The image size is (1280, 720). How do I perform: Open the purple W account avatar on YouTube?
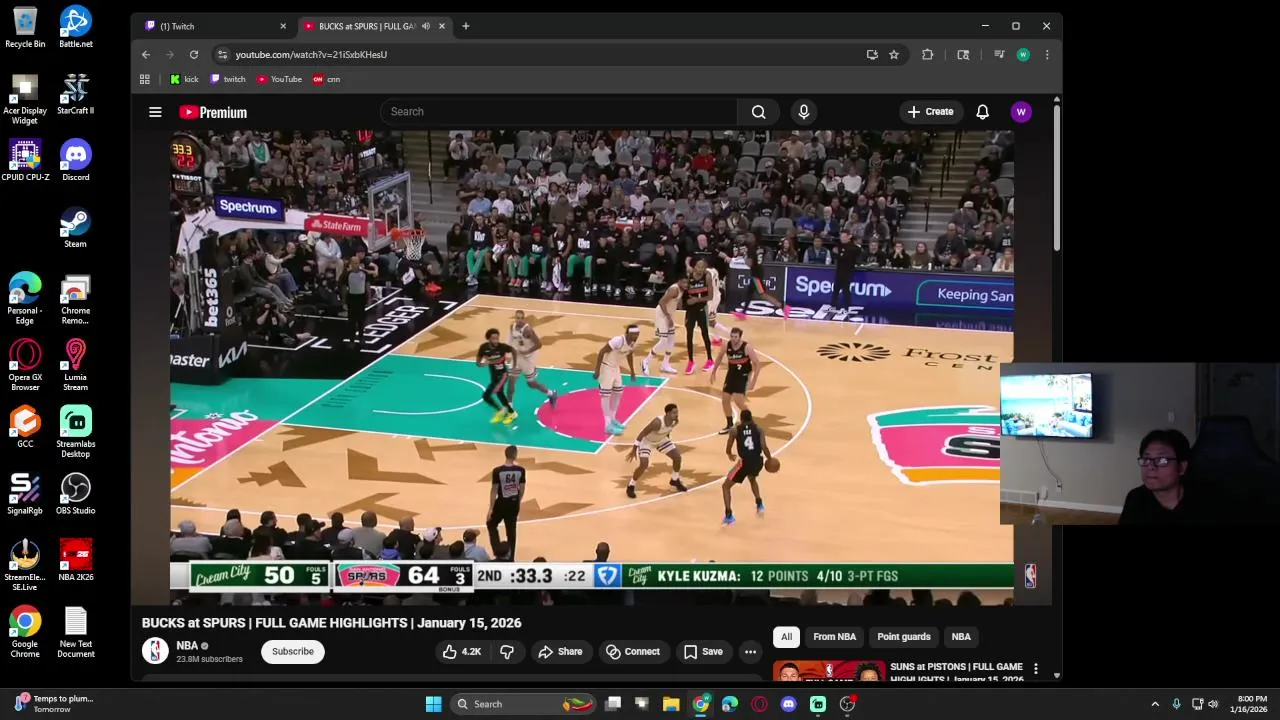point(1021,112)
